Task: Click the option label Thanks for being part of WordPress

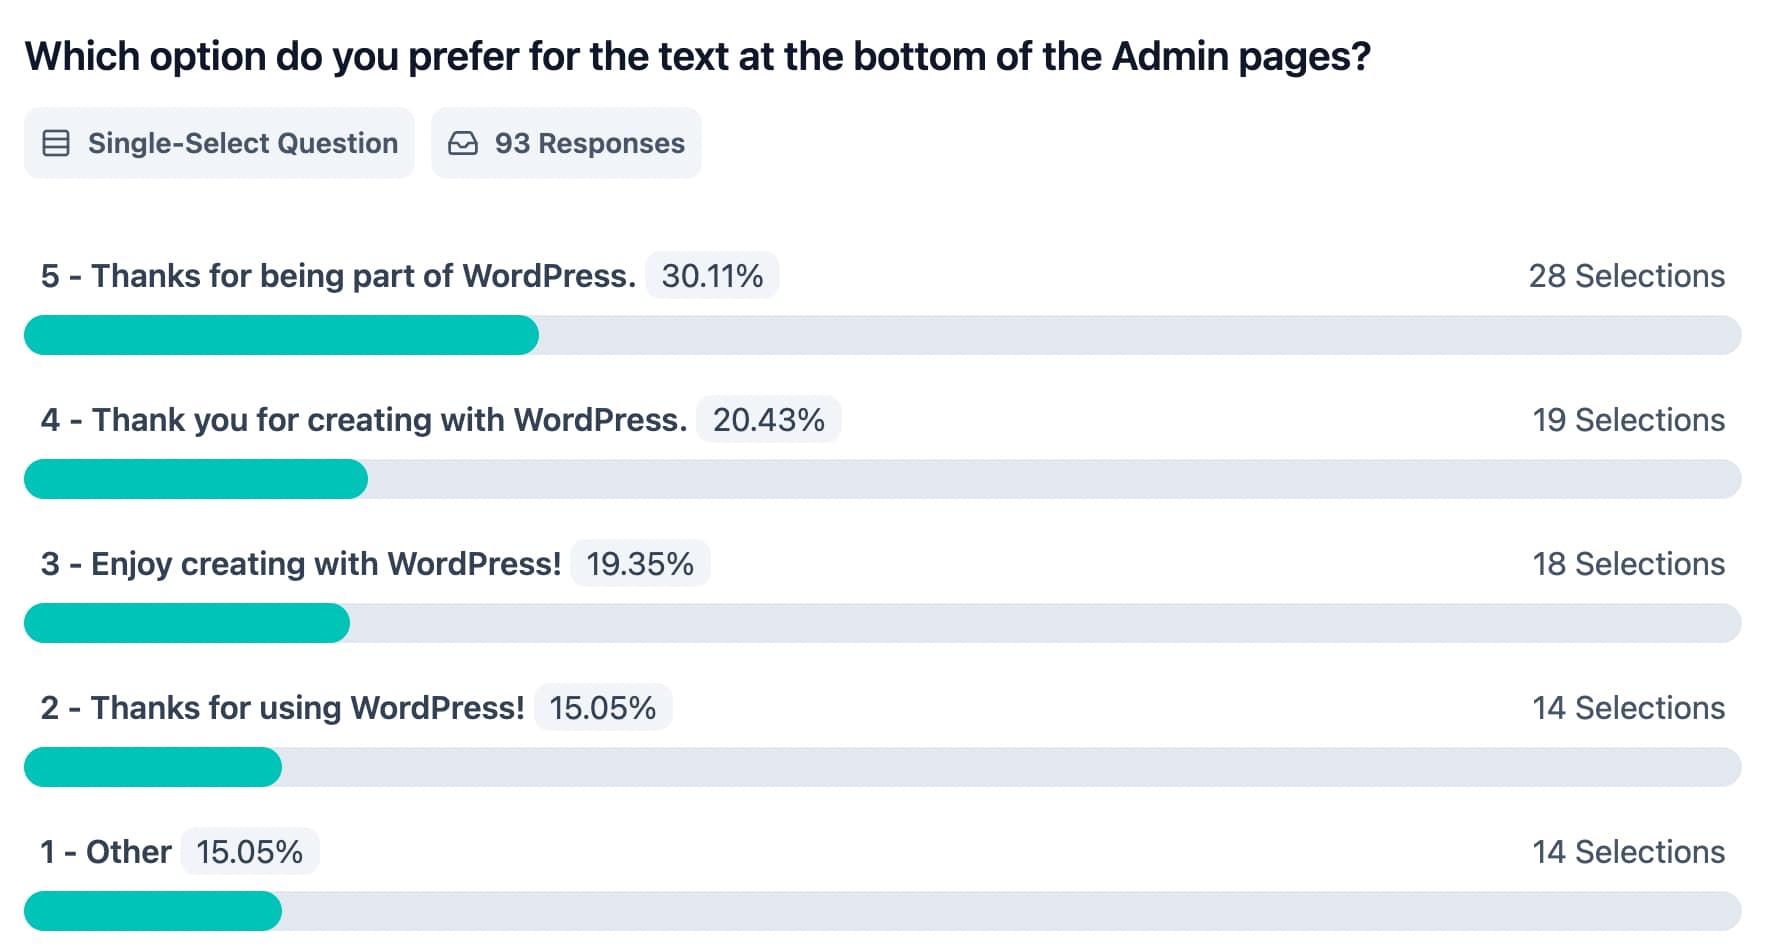Action: pos(338,276)
